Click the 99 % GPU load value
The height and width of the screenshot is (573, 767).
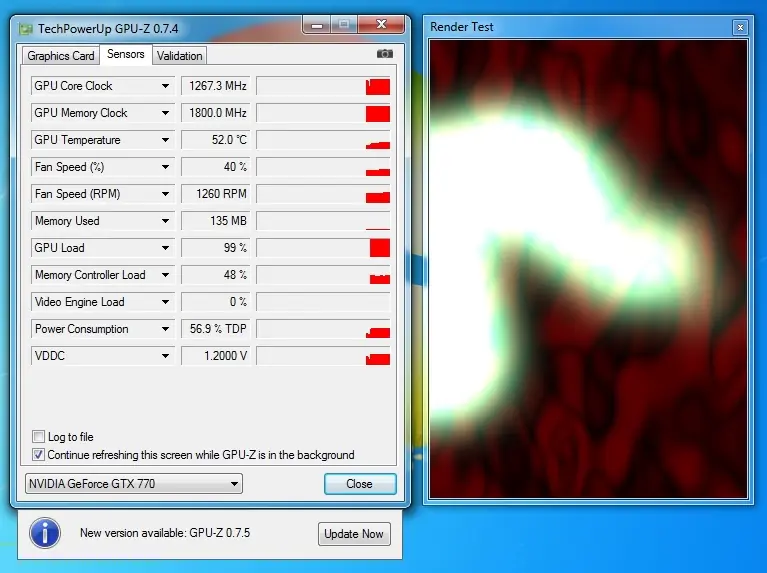click(x=216, y=248)
